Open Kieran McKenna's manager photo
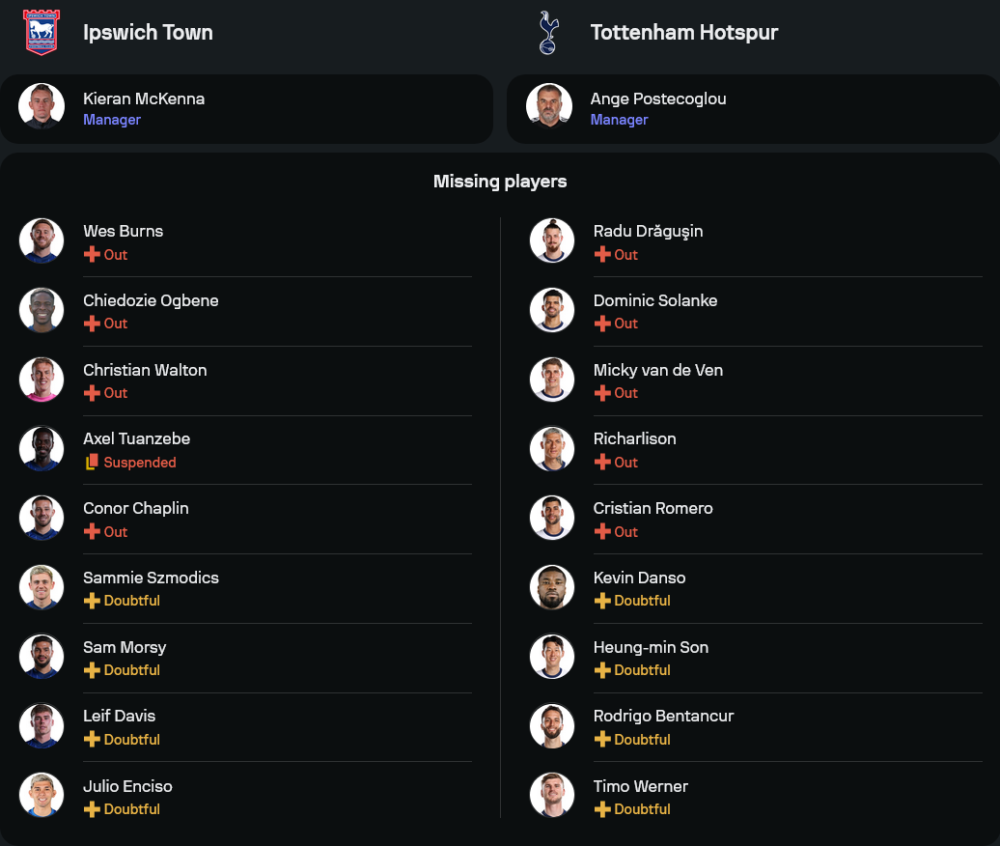This screenshot has width=1000, height=846. point(41,107)
